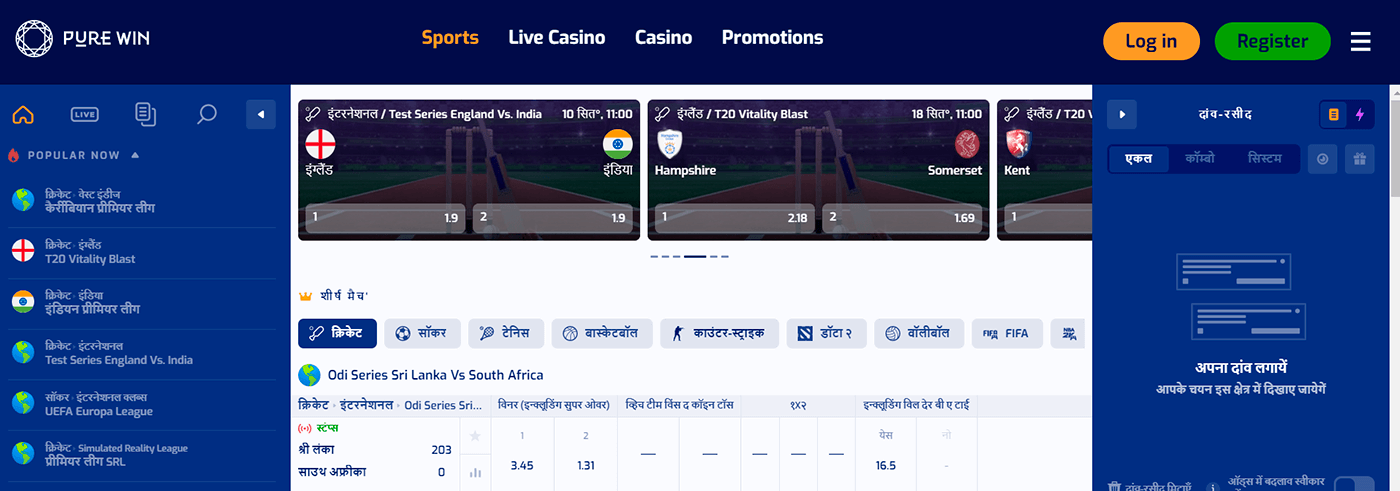Image resolution: width=1400 pixels, height=491 pixels.
Task: Open the home icon in sidebar
Action: 23,114
